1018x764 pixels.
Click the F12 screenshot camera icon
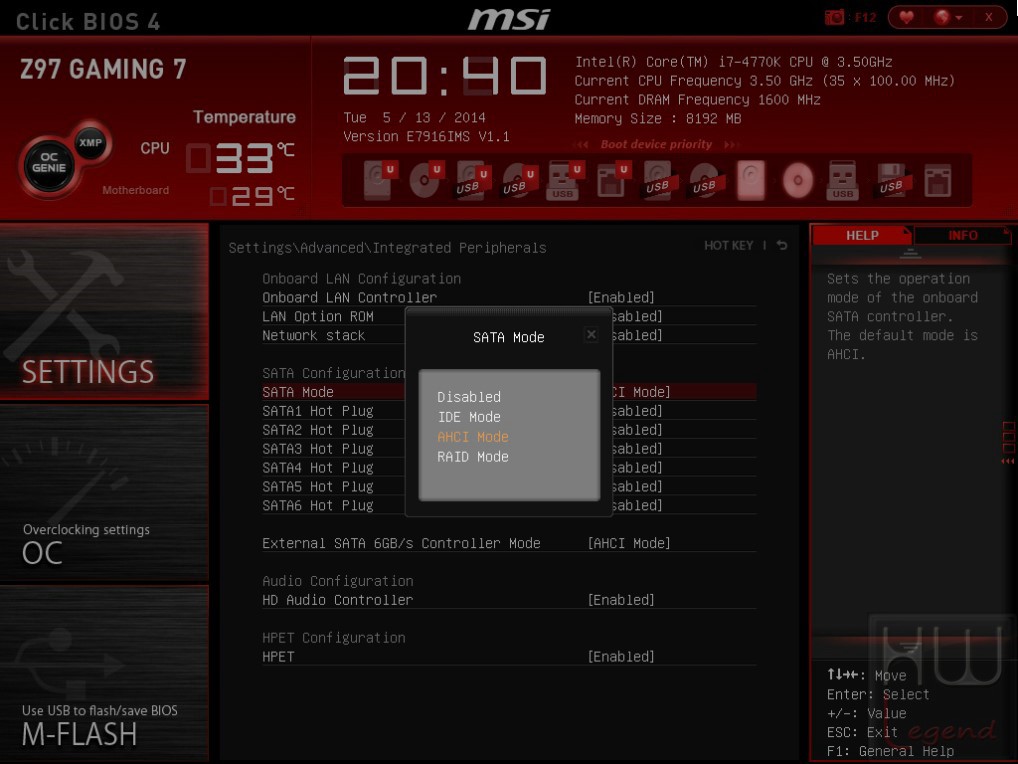click(834, 18)
